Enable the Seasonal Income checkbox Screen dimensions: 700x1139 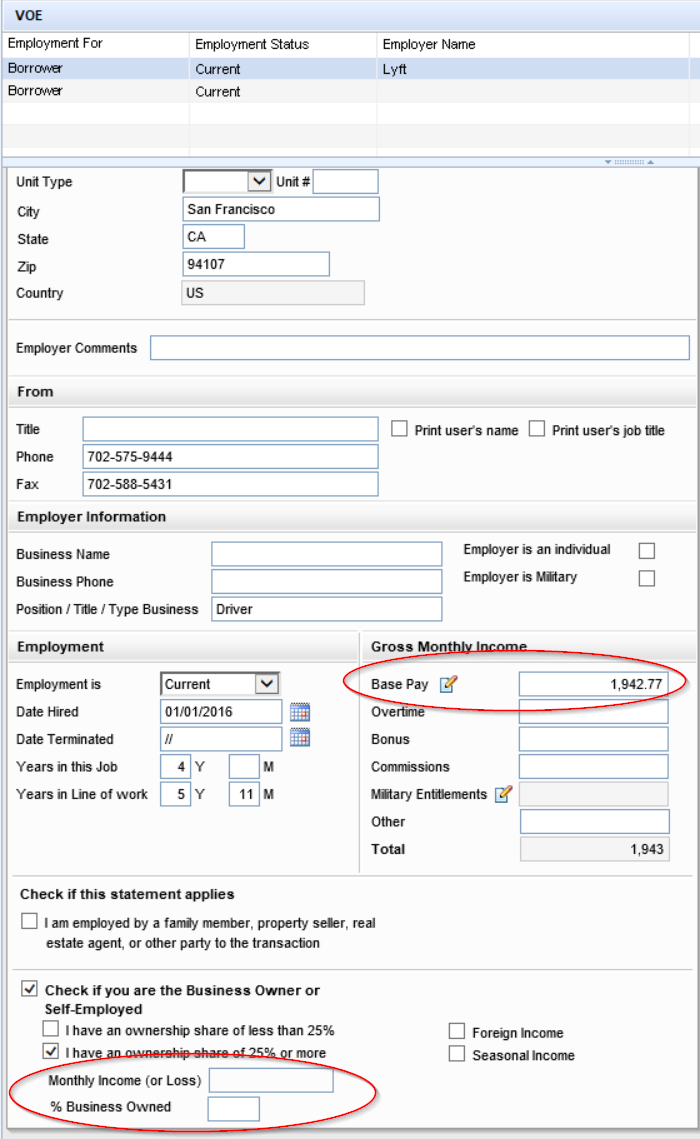pos(457,1053)
